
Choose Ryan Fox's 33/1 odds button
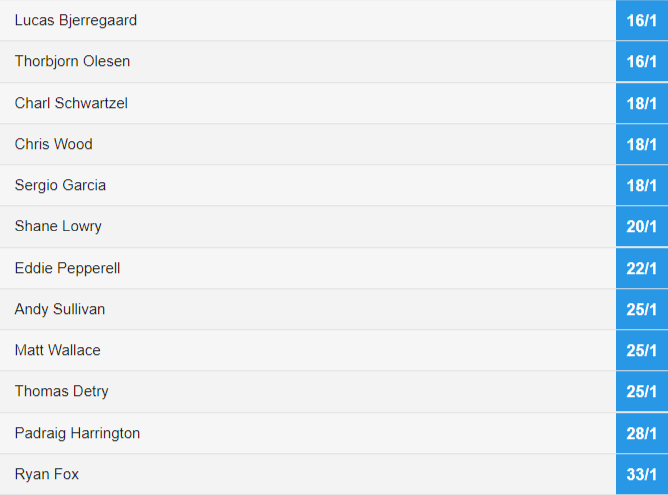(642, 474)
